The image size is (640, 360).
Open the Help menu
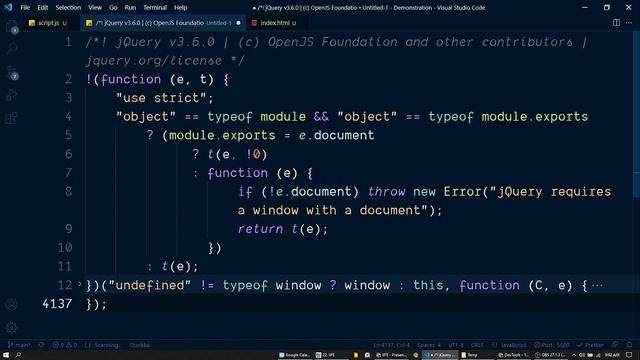click(180, 7)
